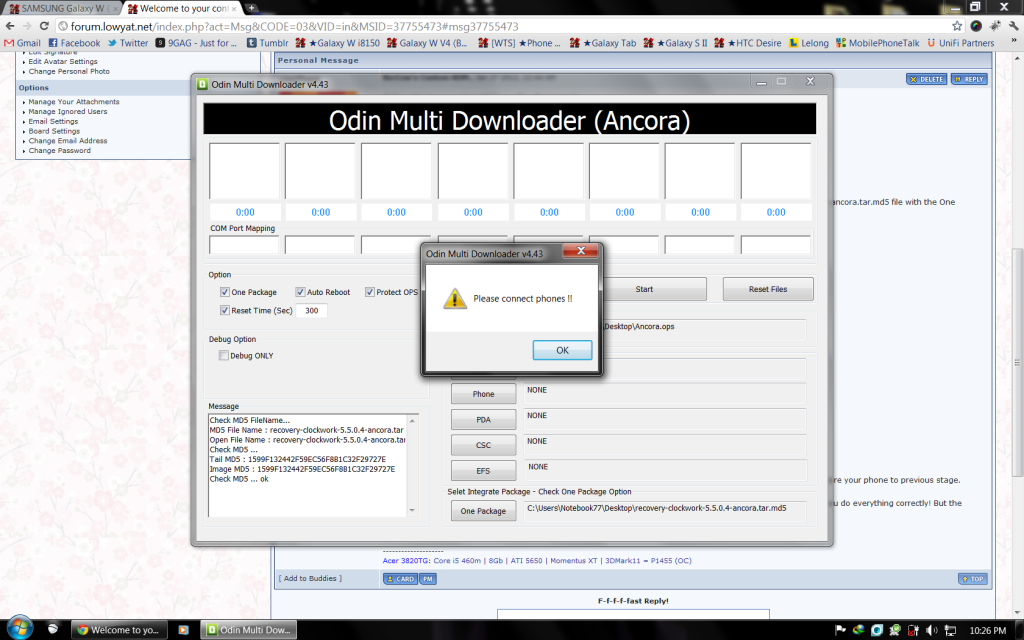Click OK in the connect phones dialog
The height and width of the screenshot is (640, 1024).
[x=562, y=350]
